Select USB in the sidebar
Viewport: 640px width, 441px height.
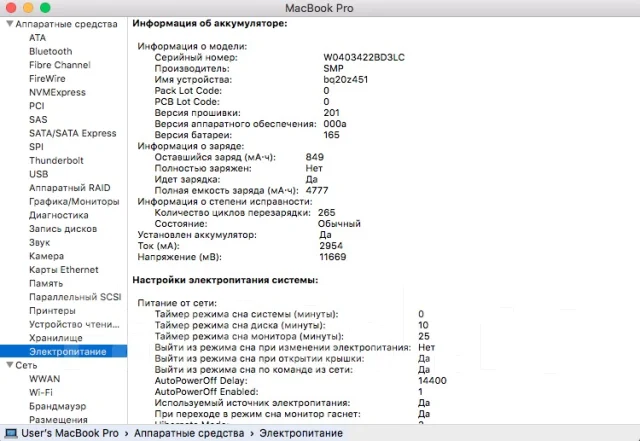[x=38, y=174]
